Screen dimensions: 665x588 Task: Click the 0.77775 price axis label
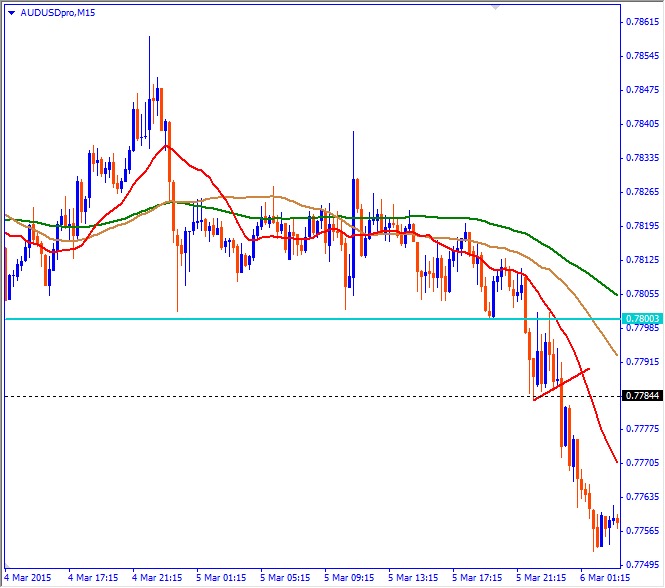coord(643,429)
